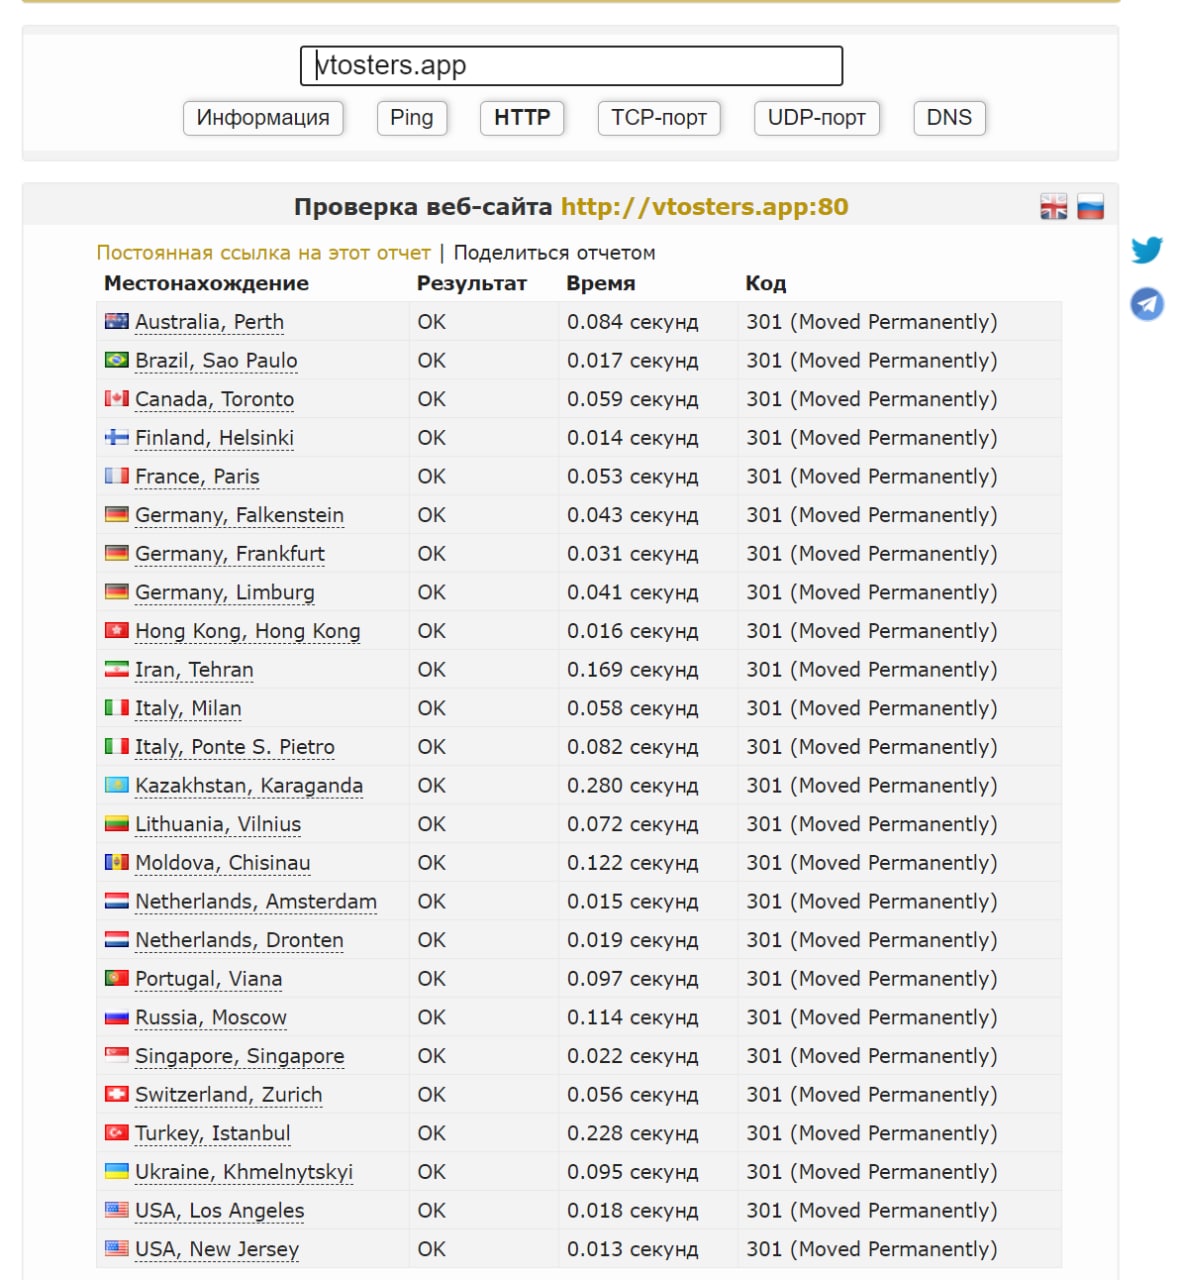Select the HTTP check button
Viewport: 1180px width, 1280px height.
[x=522, y=118]
